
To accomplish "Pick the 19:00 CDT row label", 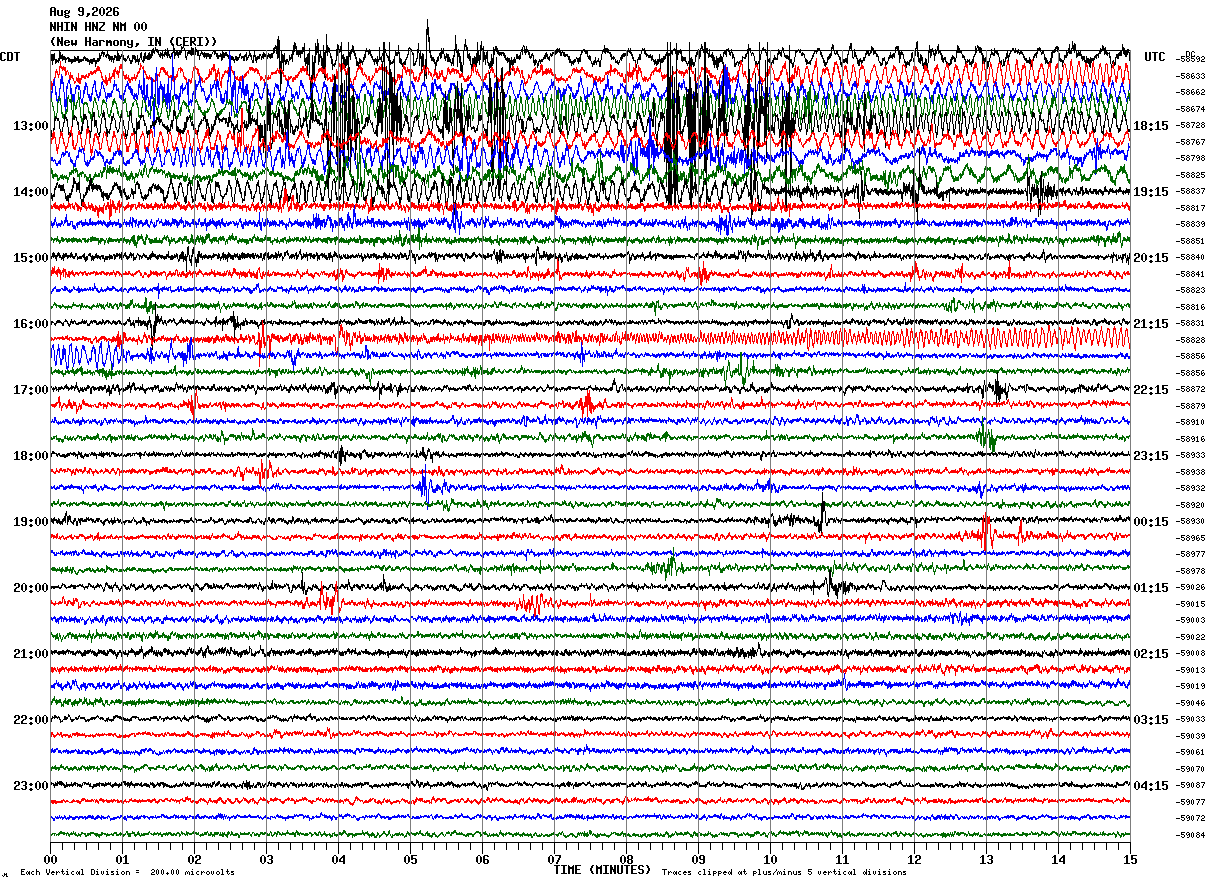I will point(31,522).
